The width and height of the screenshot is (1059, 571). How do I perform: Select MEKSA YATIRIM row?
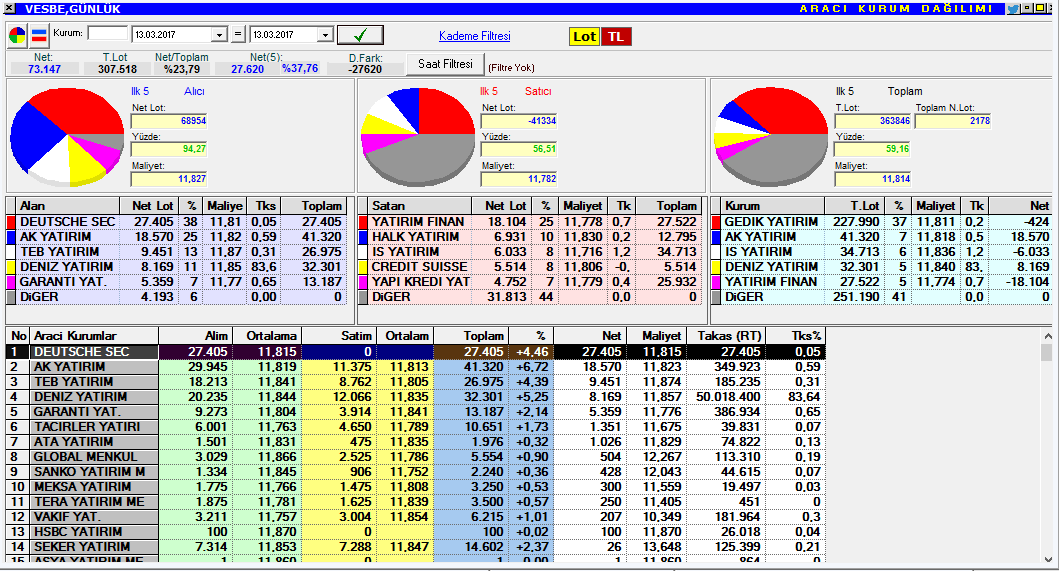[415, 487]
